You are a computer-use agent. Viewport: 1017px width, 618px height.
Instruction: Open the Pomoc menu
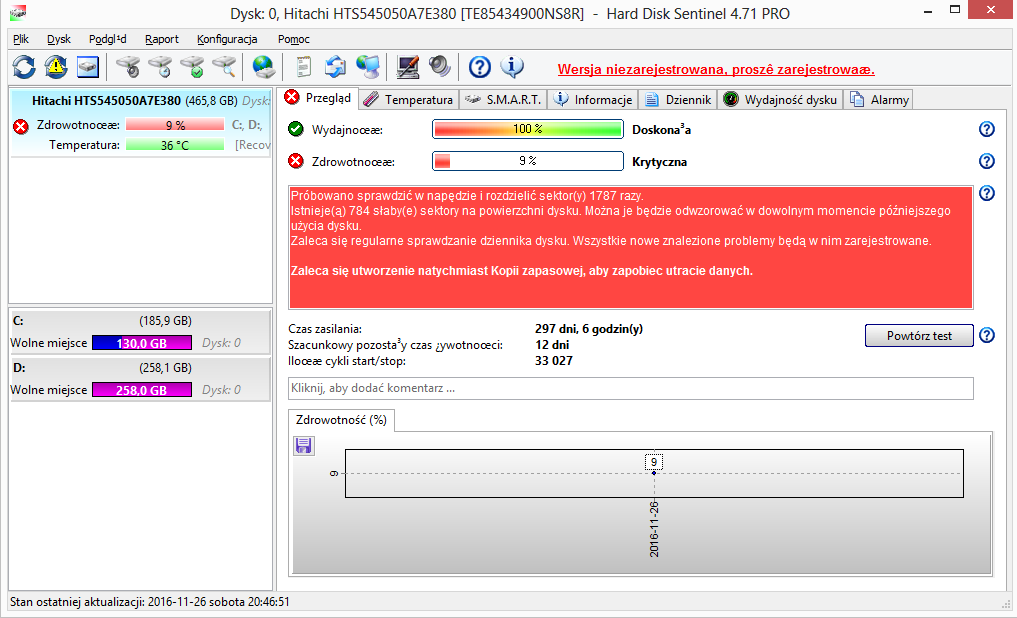294,39
